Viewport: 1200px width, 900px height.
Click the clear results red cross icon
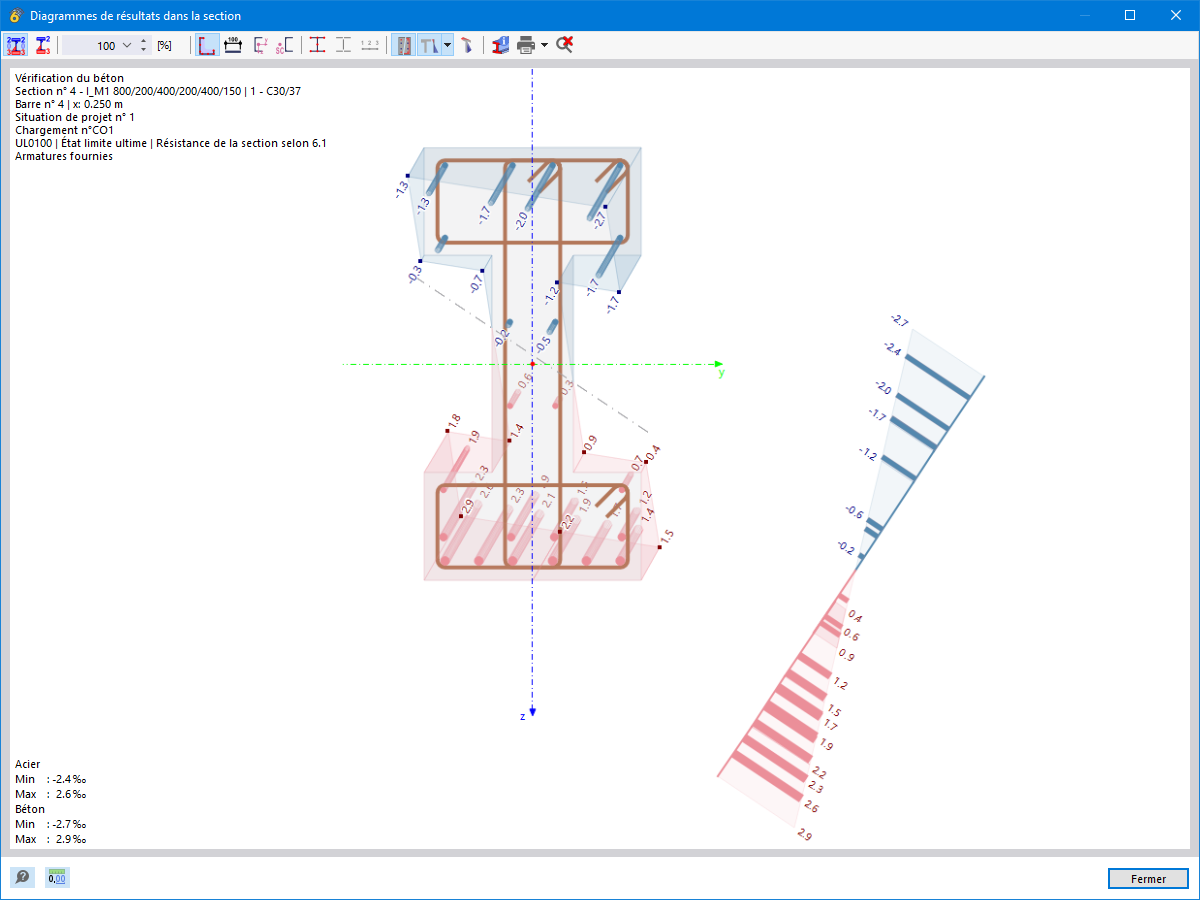point(565,45)
